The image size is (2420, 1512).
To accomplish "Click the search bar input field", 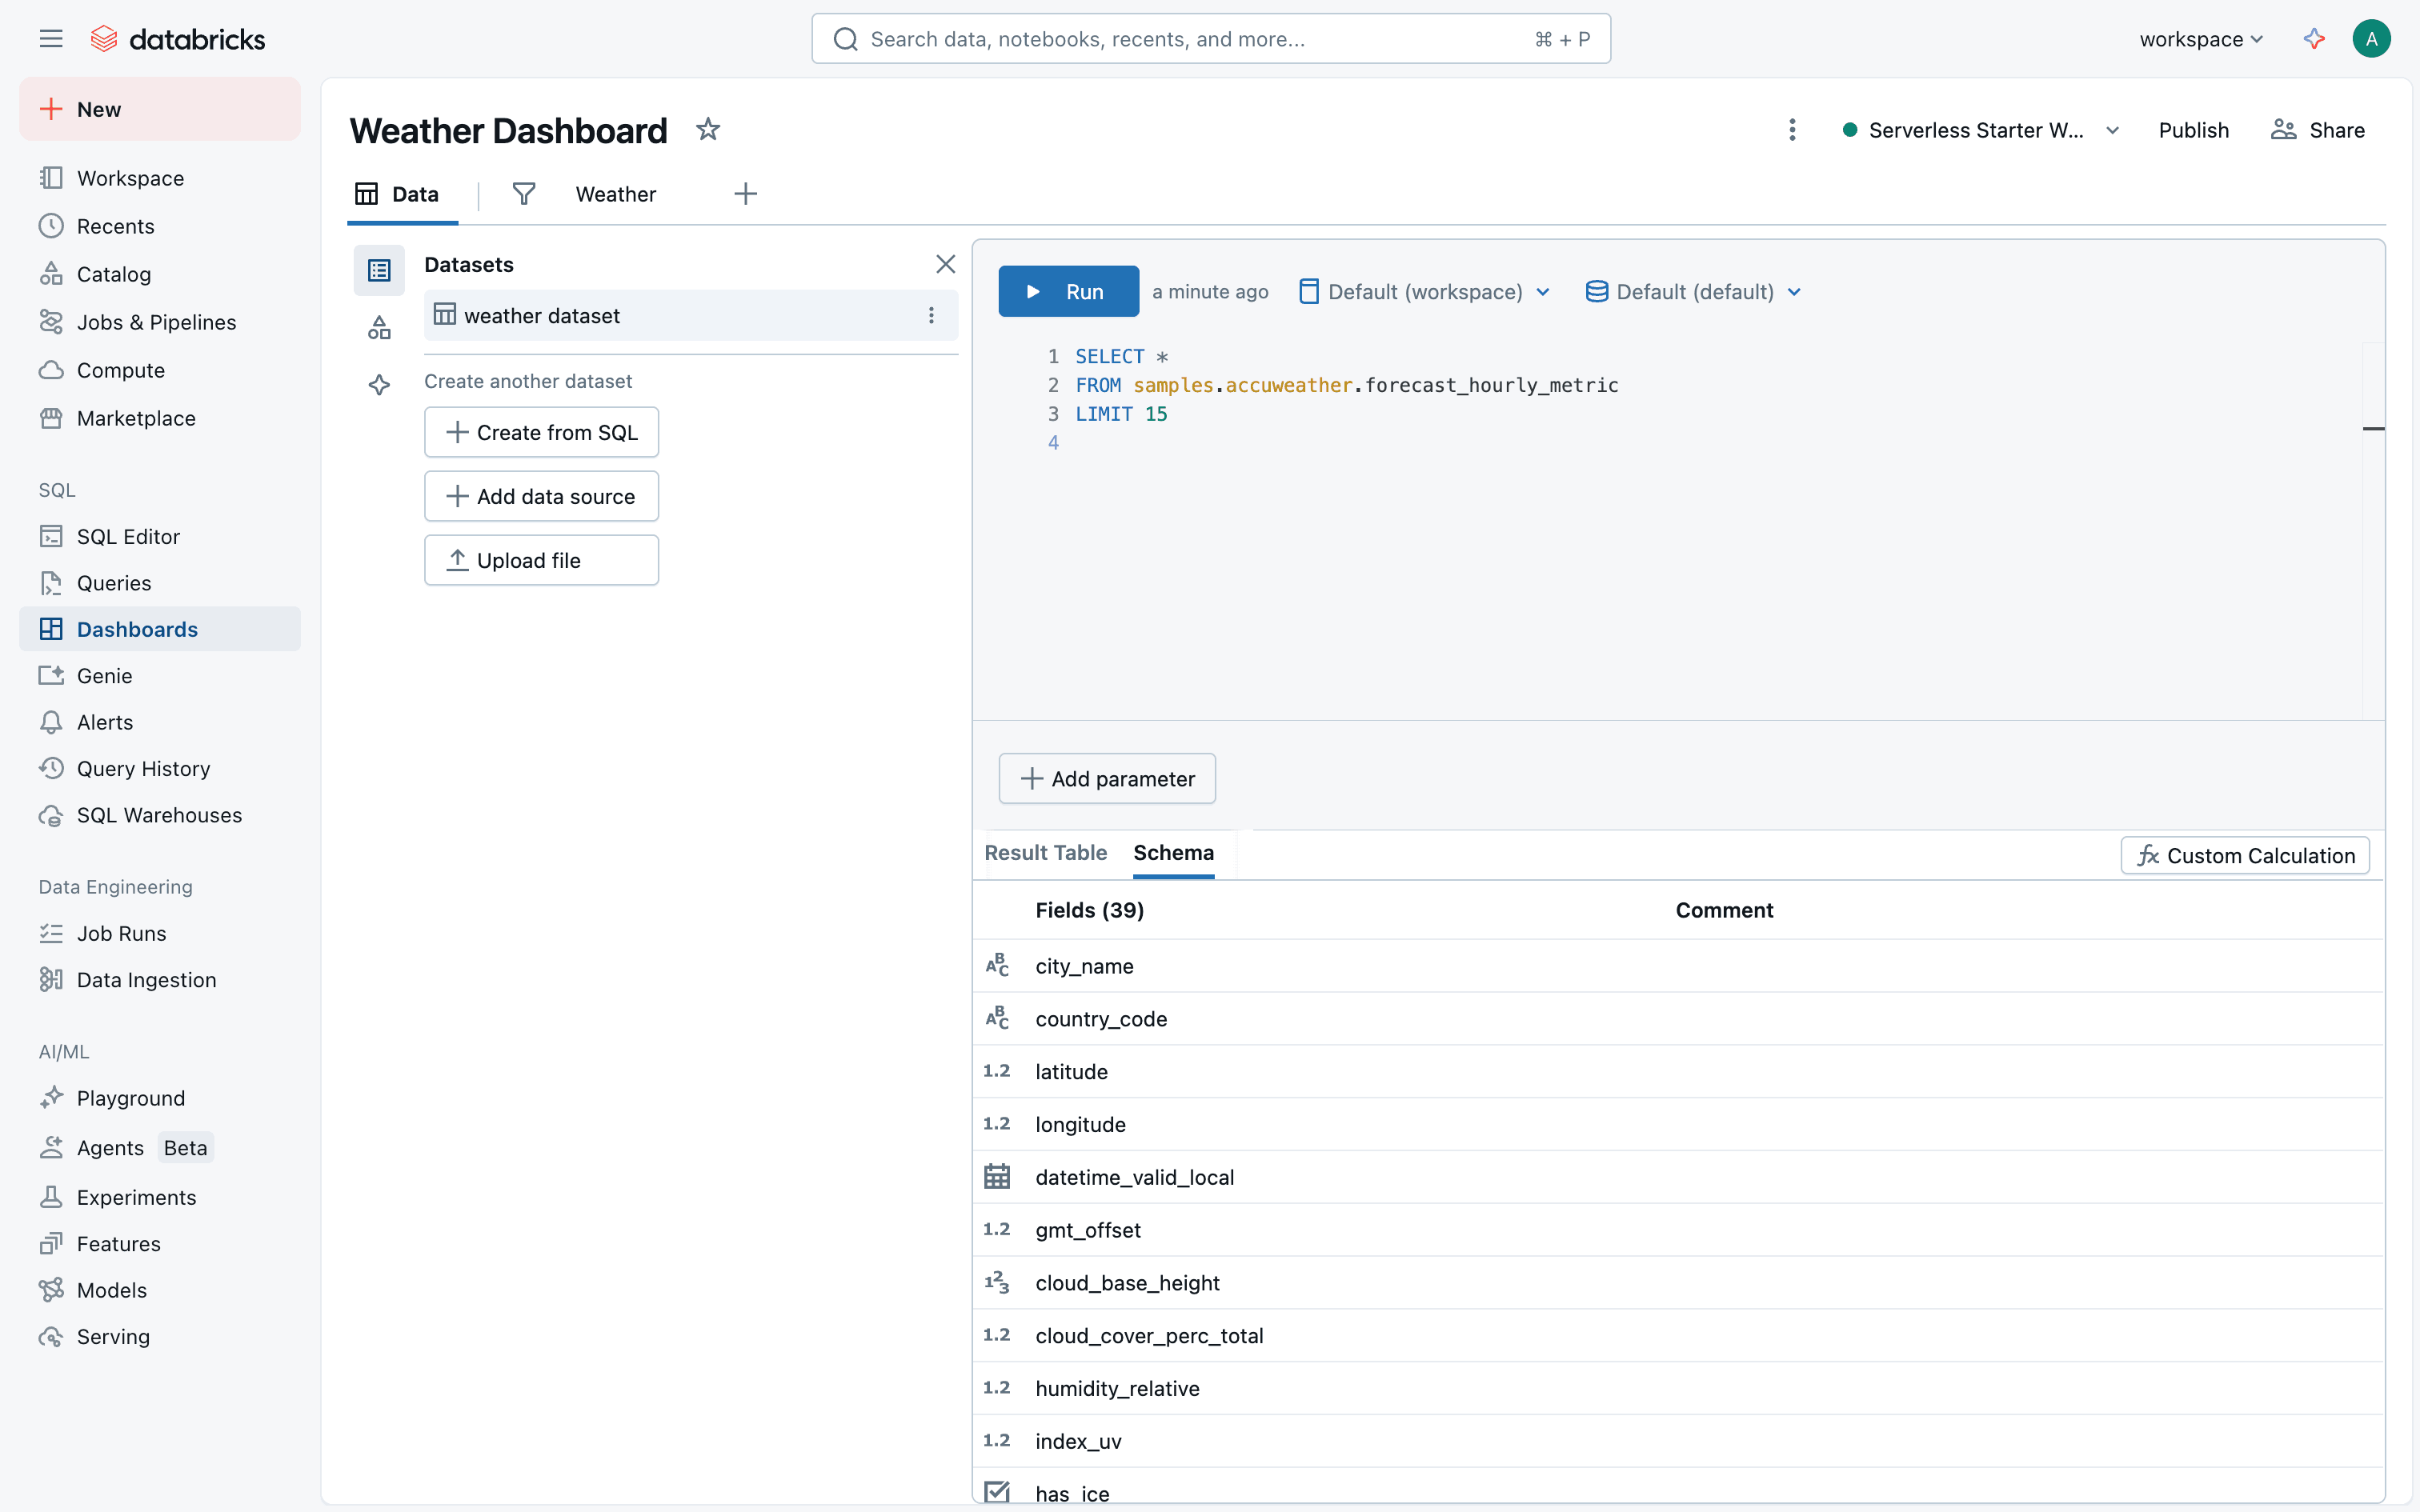I will tap(1190, 39).
